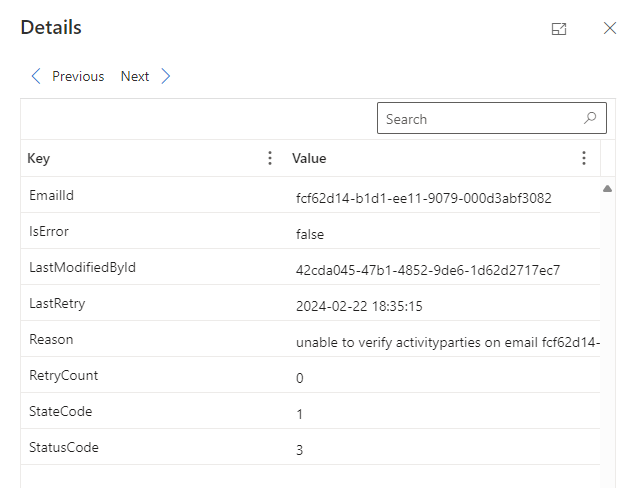Screen dimensions: 627x488
Task: Click the search magnifier icon
Action: click(590, 118)
